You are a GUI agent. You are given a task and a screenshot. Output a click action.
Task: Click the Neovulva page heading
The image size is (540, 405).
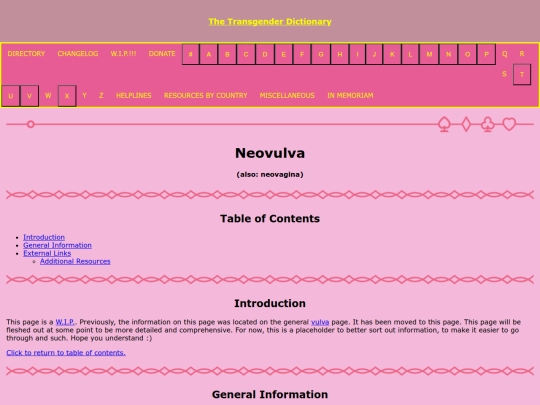[270, 153]
